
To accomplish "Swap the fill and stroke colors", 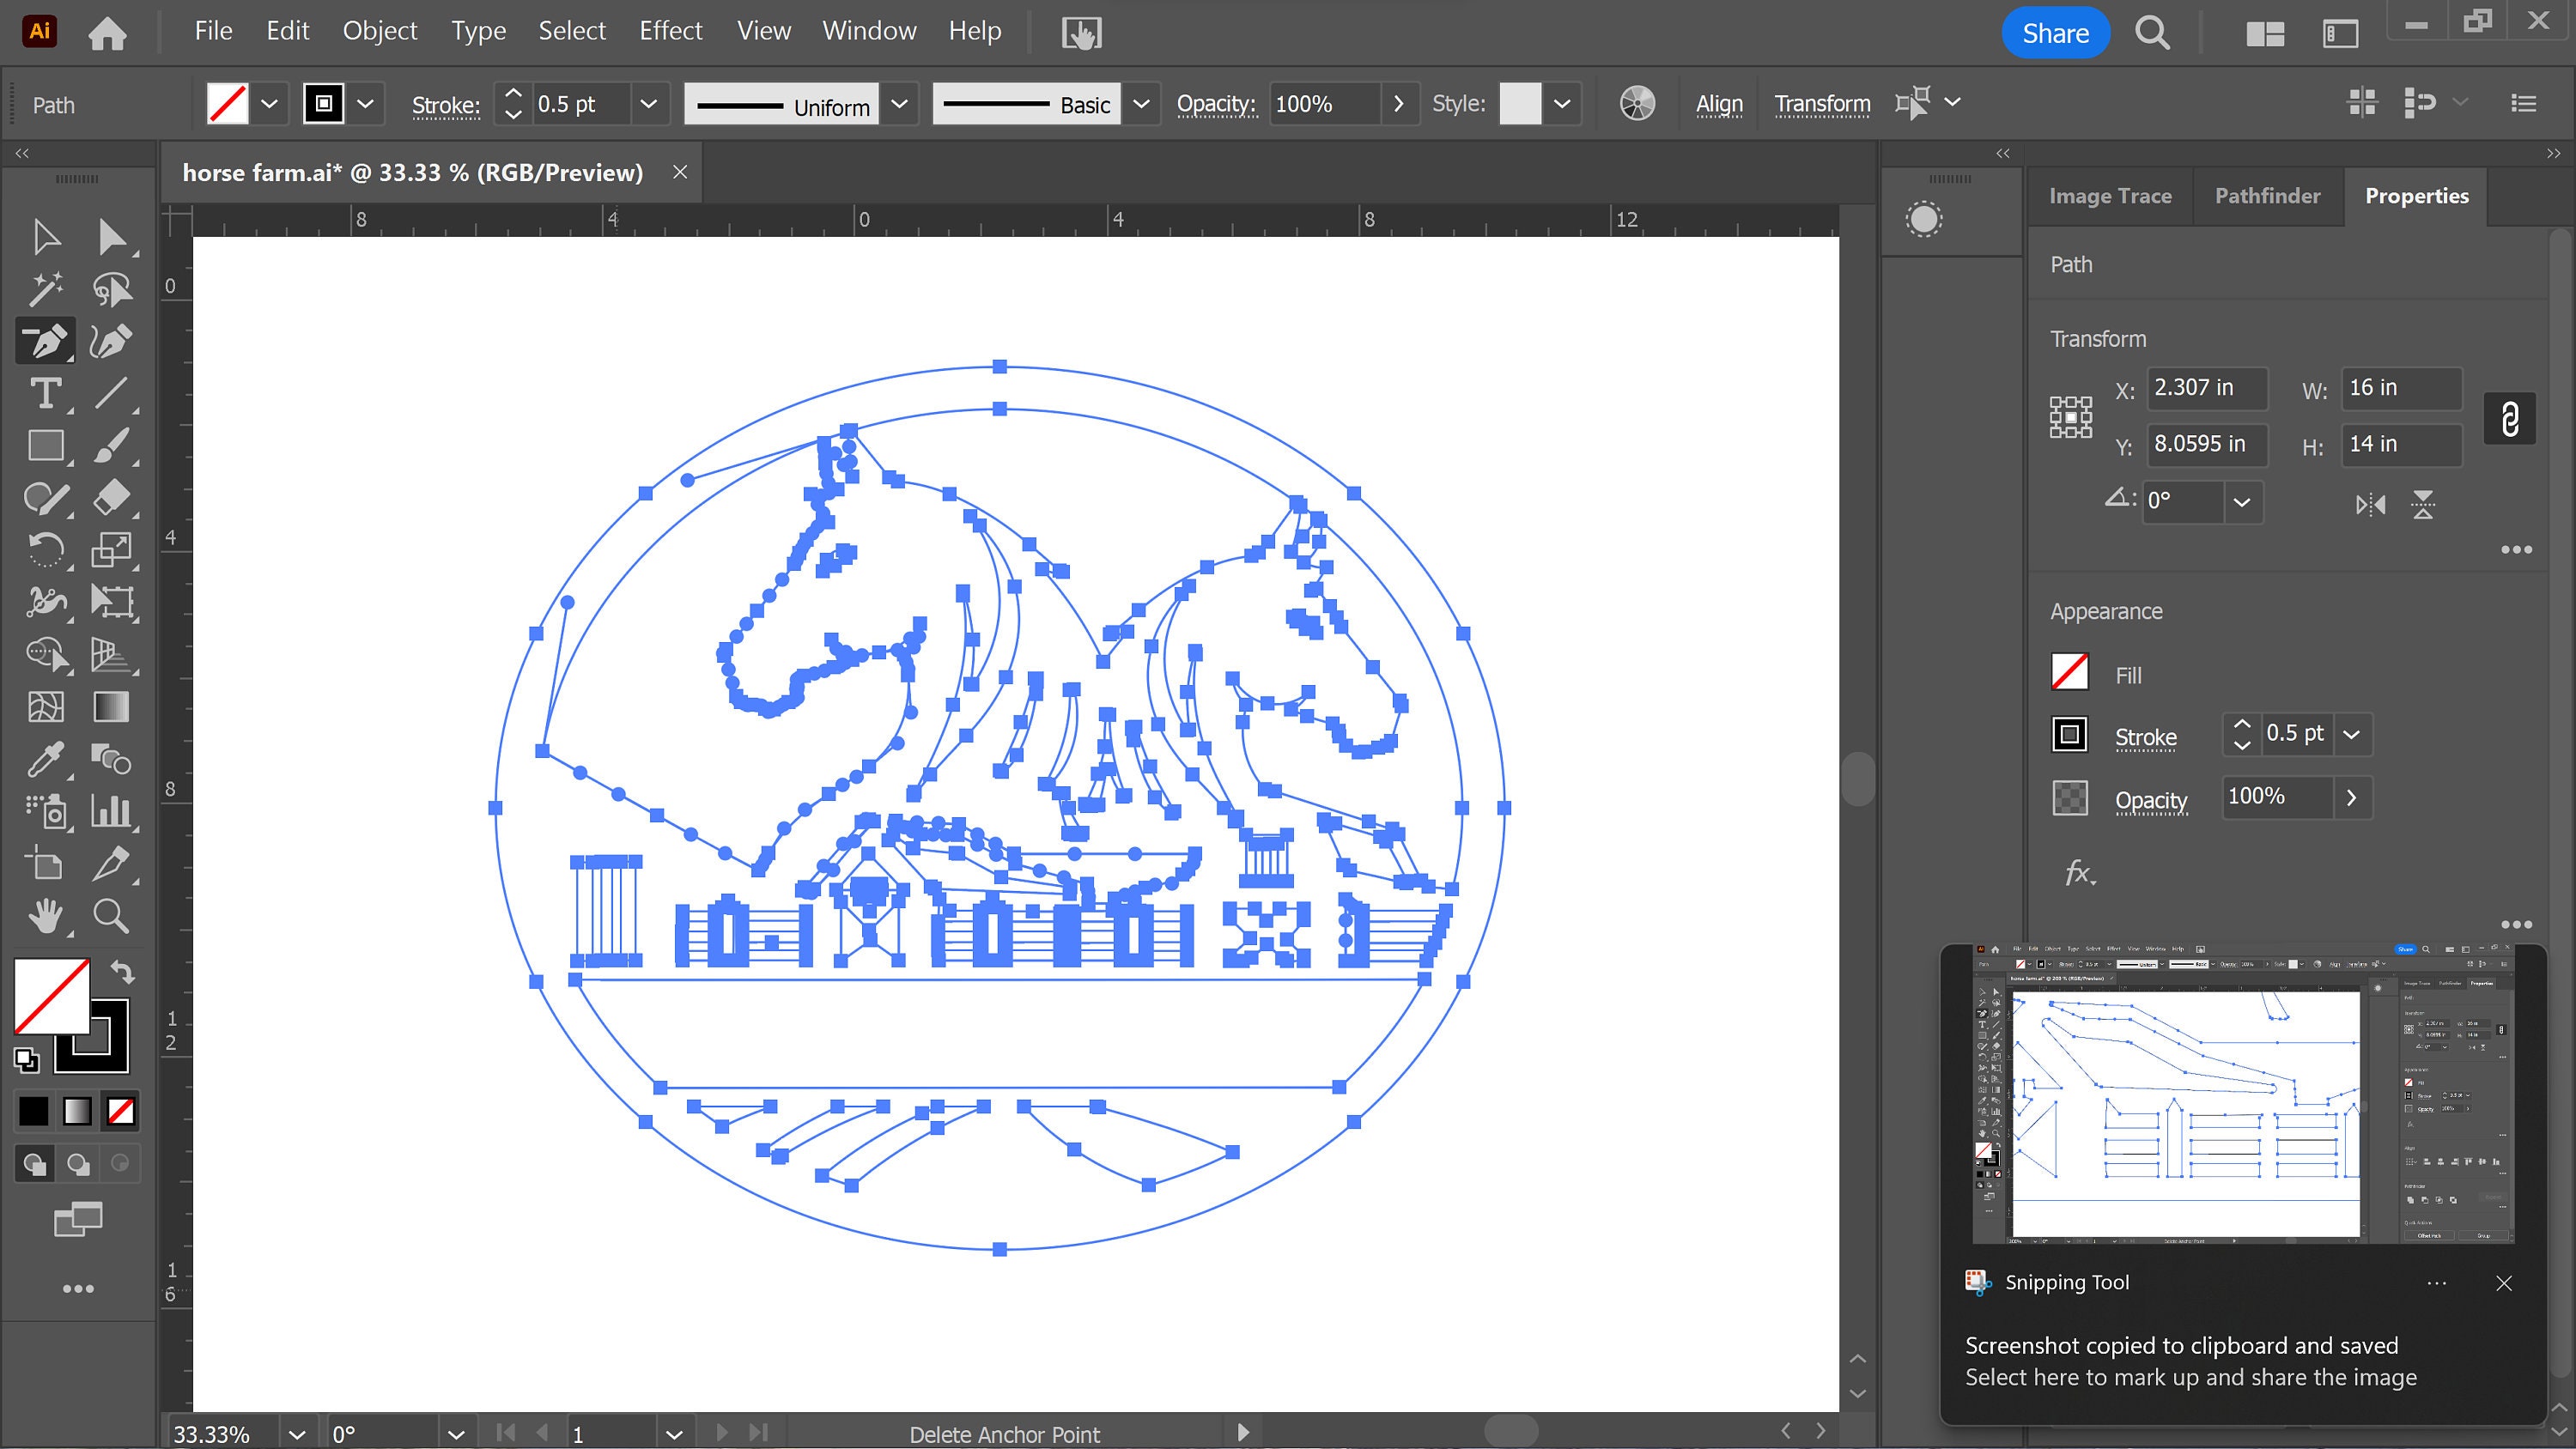I will click(122, 973).
